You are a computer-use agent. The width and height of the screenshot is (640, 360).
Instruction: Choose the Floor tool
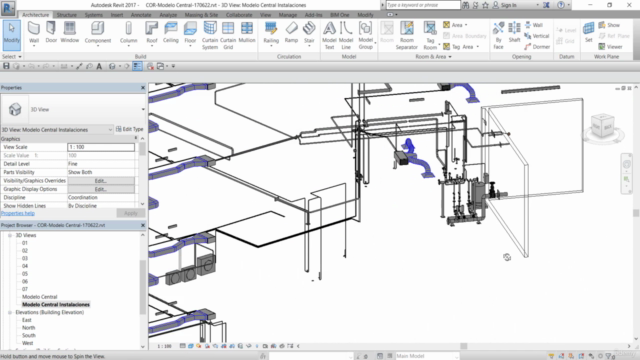tap(190, 33)
